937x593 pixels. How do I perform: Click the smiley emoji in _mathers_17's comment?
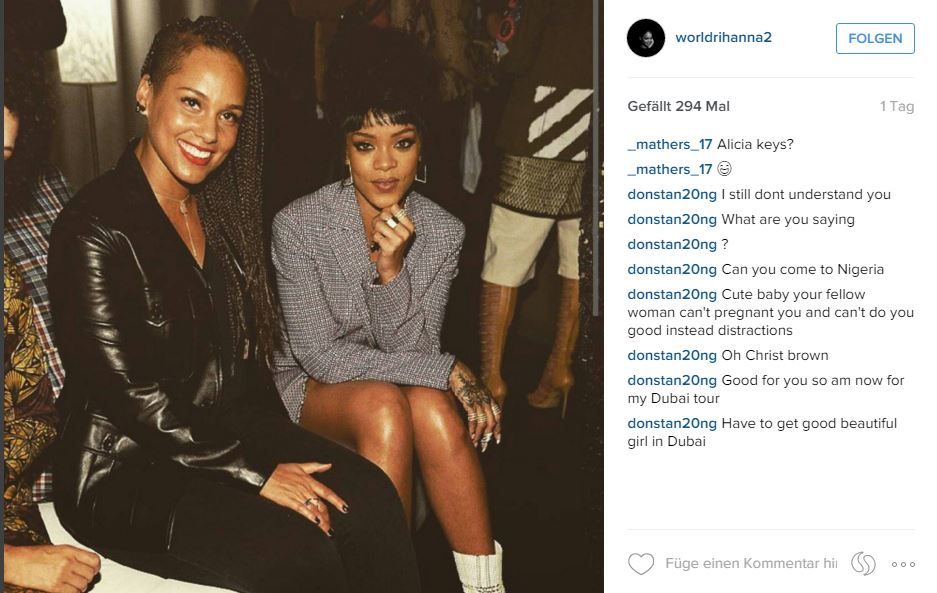click(724, 169)
